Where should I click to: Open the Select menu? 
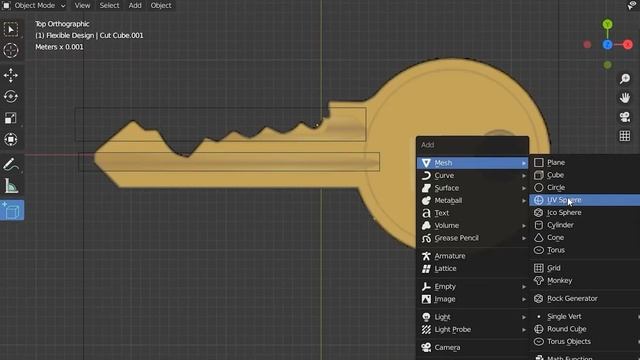coord(109,5)
